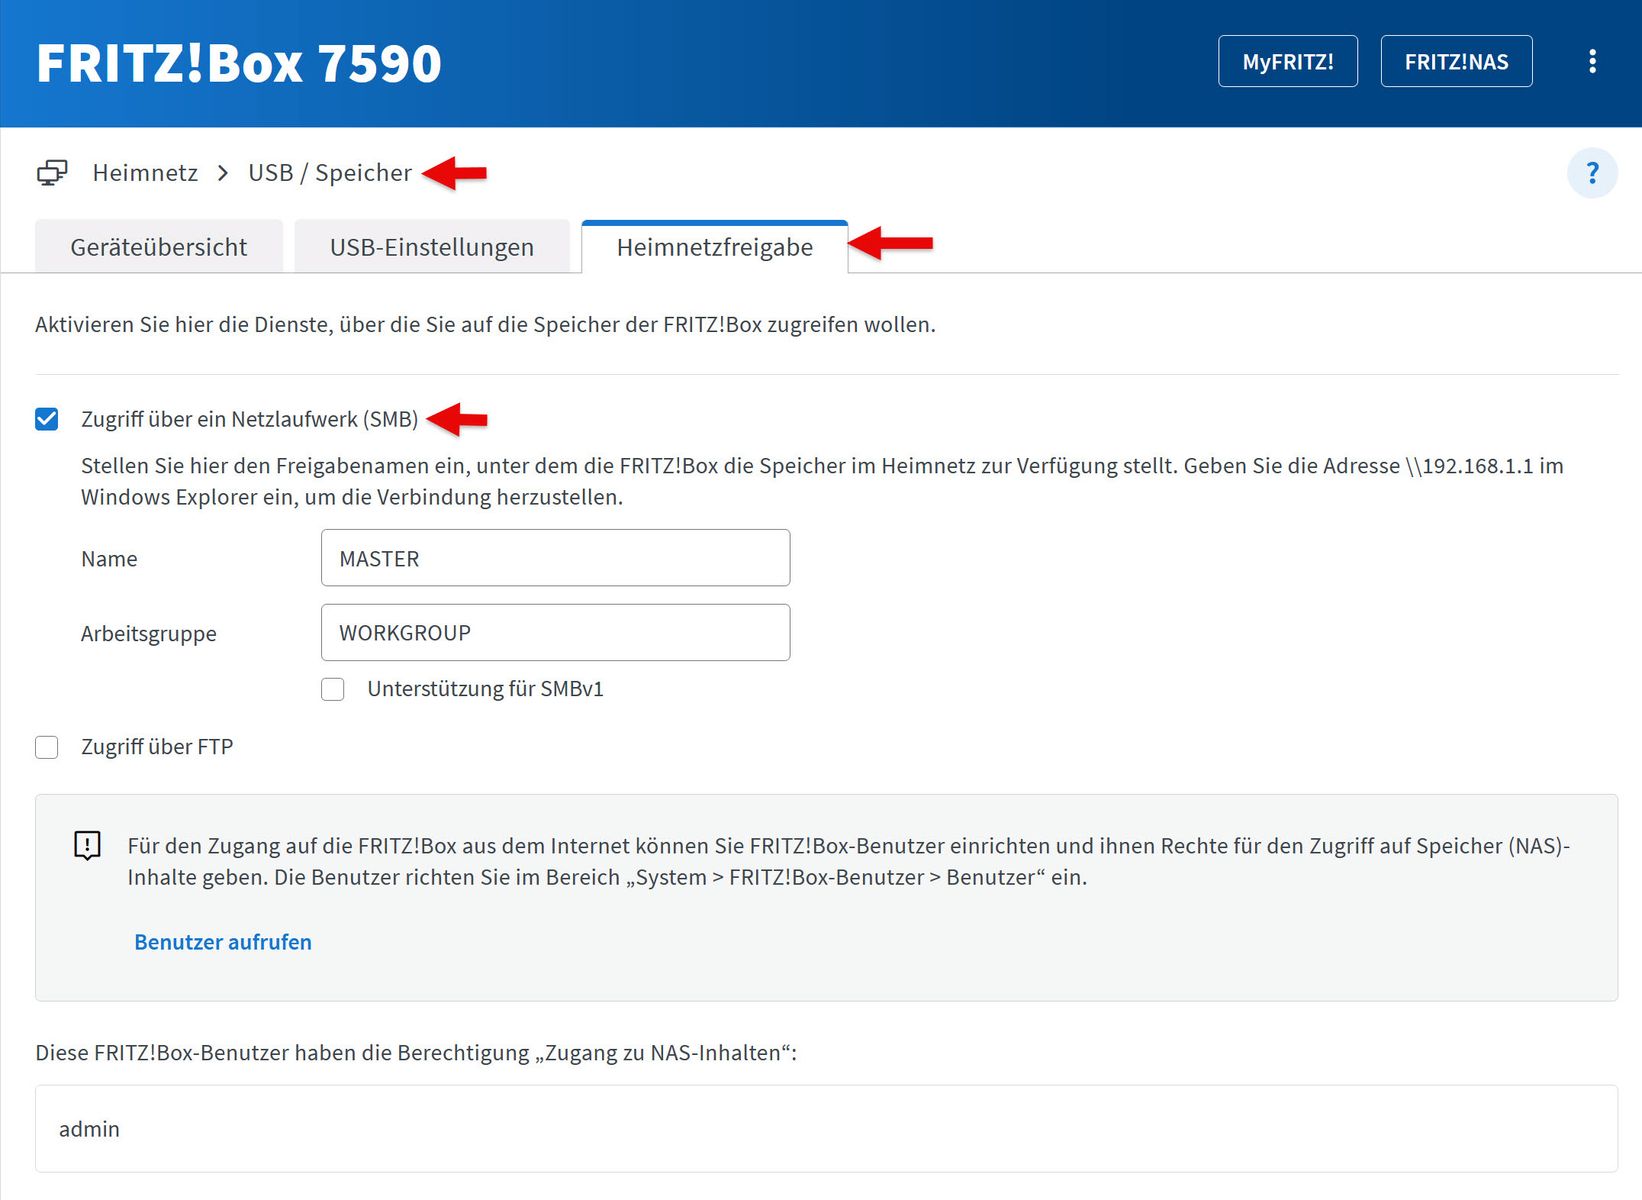
Task: Open the FRITZ!NAS button
Action: click(x=1456, y=61)
